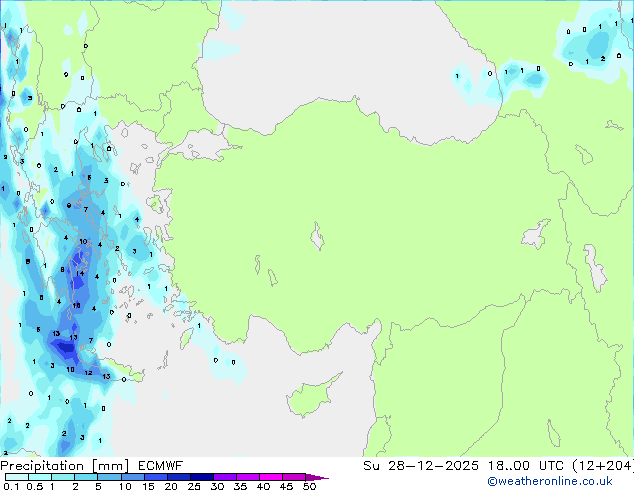Click the '12' precipitation value near Crete
This screenshot has width=634, height=490.
pos(88,373)
